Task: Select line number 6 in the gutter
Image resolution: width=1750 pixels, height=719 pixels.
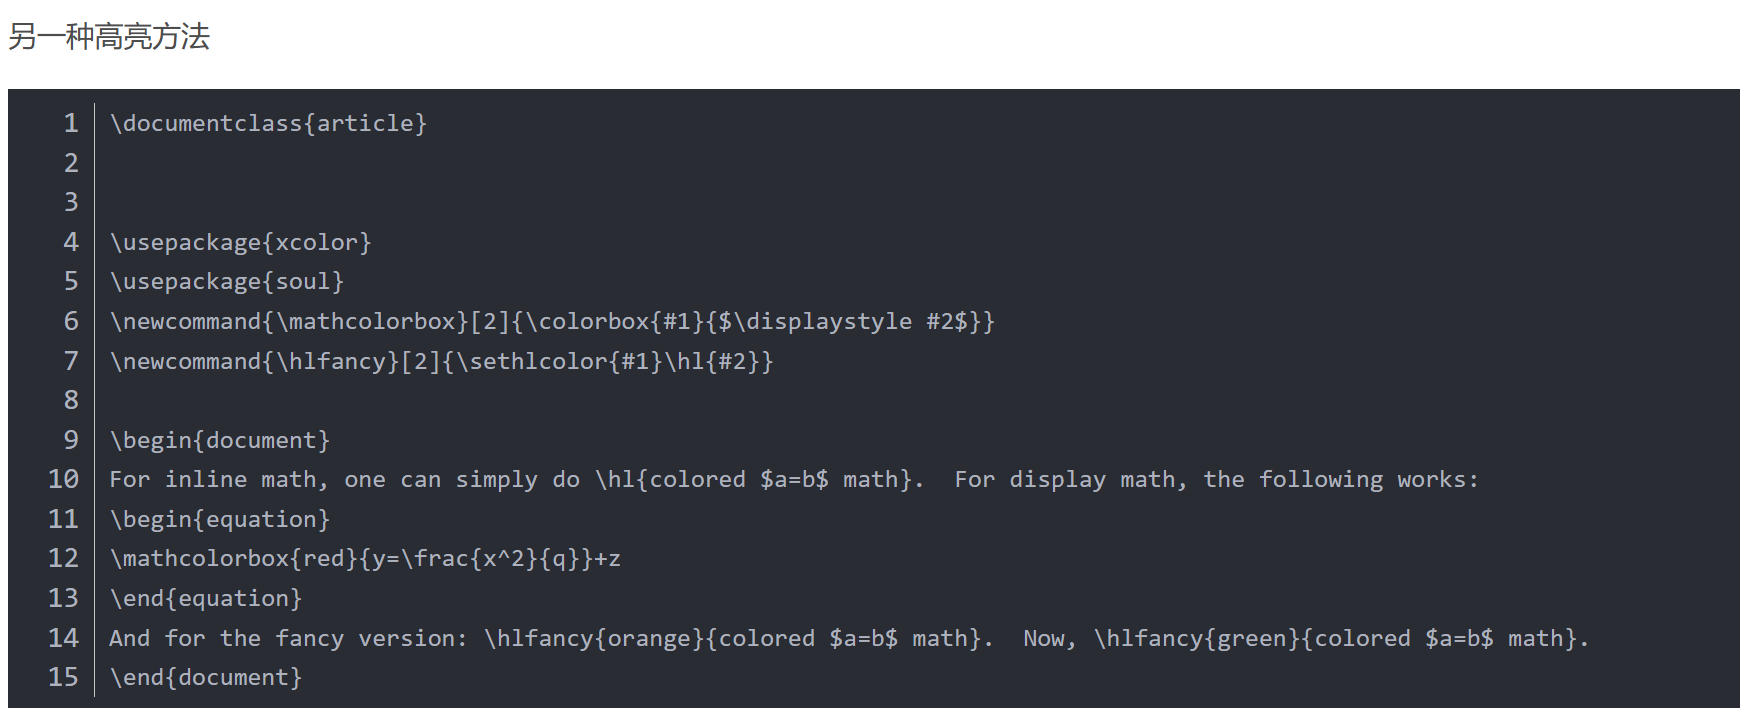Action: click(71, 321)
